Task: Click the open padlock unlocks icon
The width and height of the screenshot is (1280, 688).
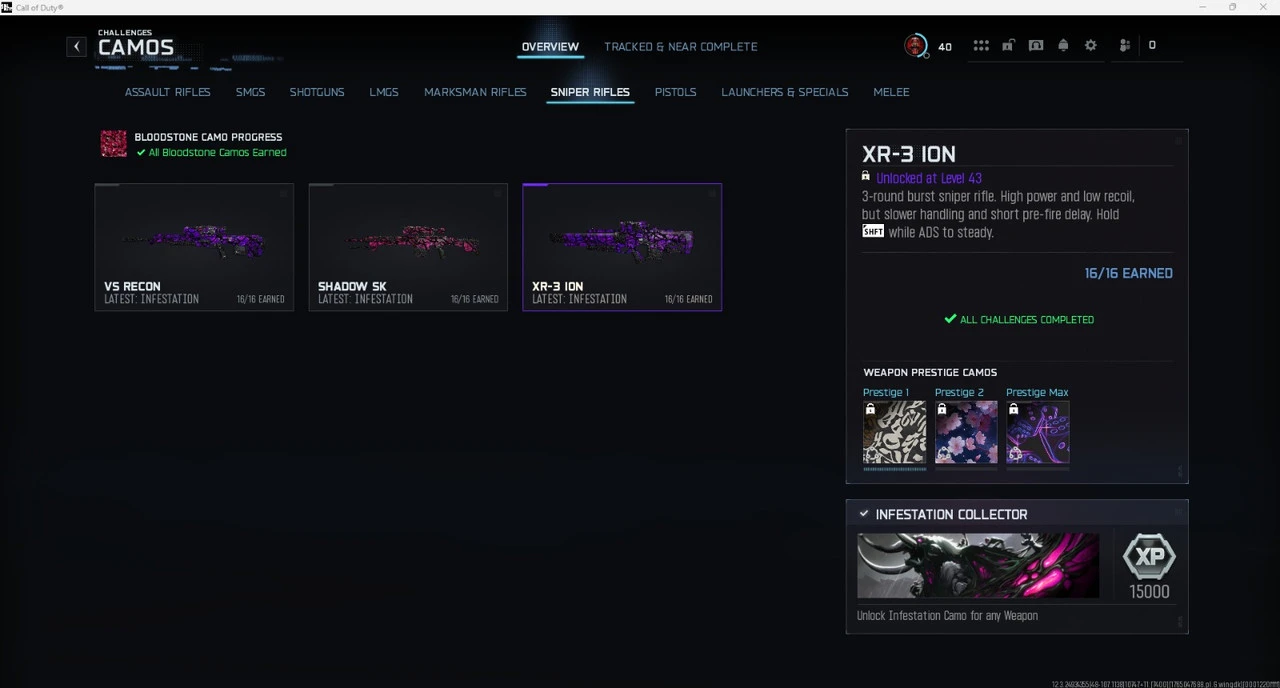Action: pyautogui.click(x=1009, y=46)
